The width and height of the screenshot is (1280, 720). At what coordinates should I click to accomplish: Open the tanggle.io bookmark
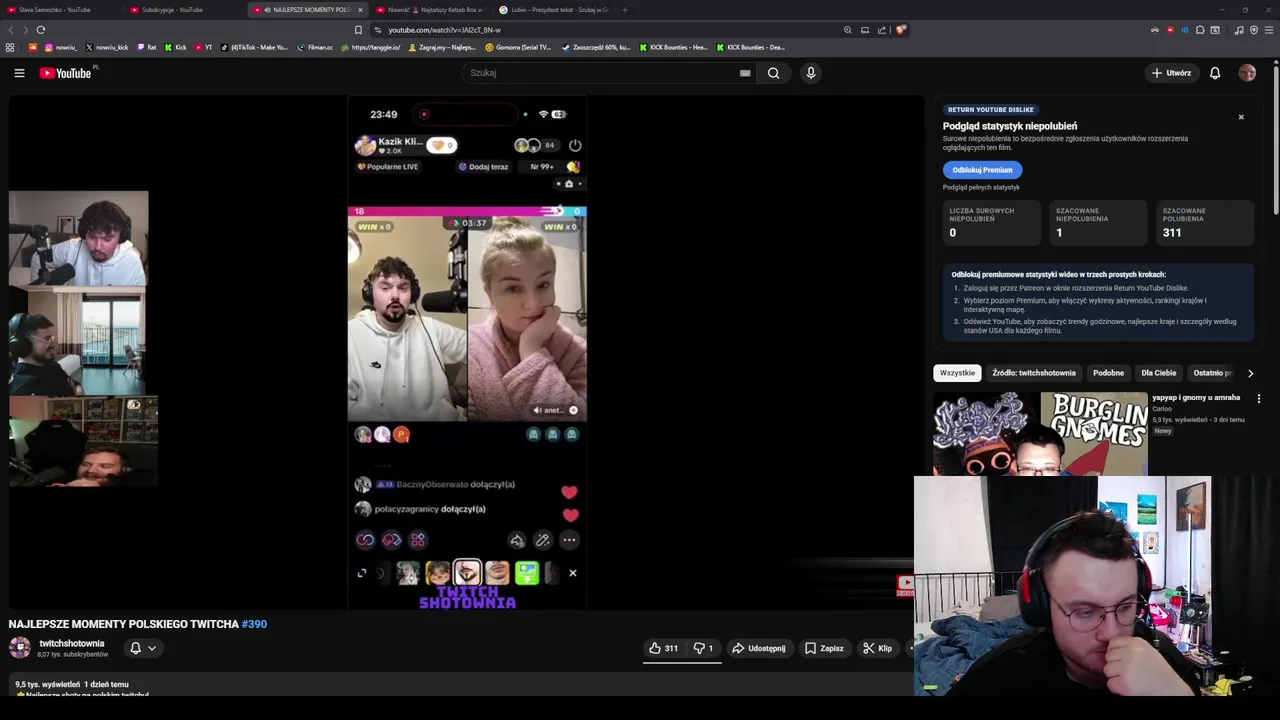click(371, 47)
